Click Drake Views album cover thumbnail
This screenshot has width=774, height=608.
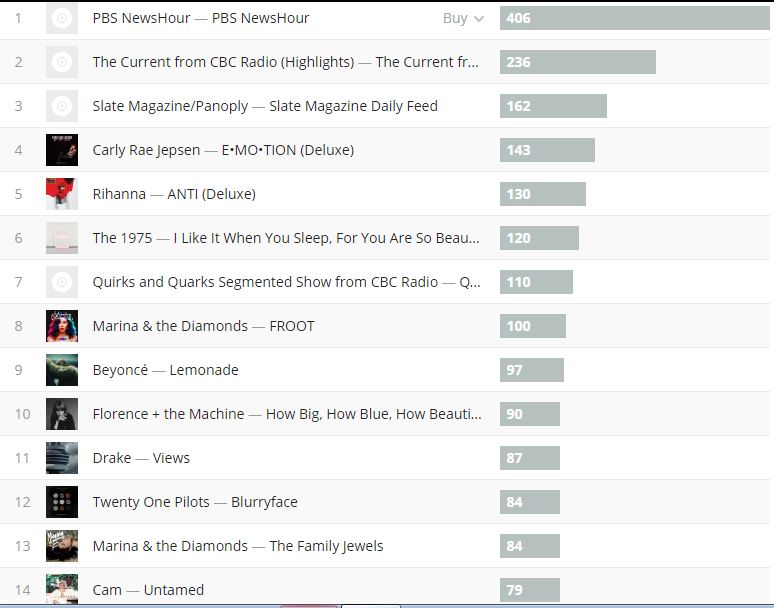(62, 458)
